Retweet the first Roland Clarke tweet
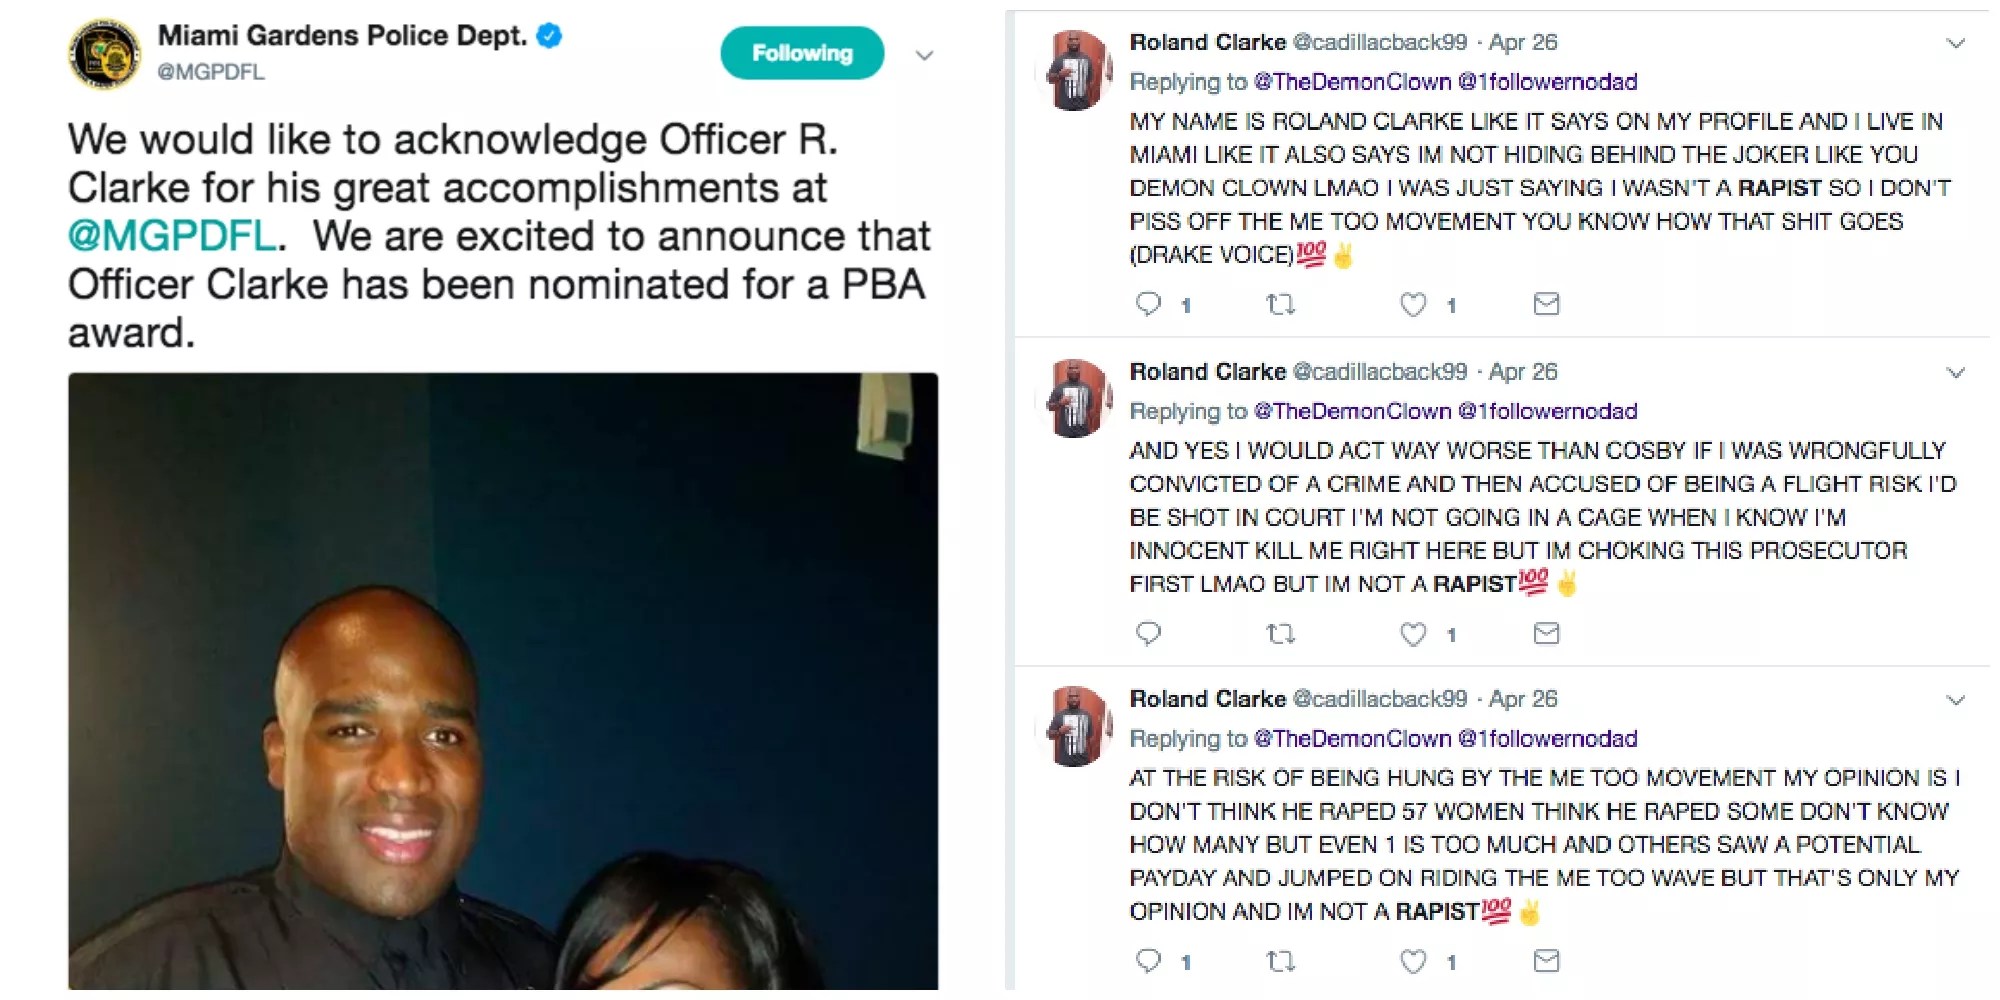This screenshot has height=1000, width=2000. pyautogui.click(x=1280, y=304)
